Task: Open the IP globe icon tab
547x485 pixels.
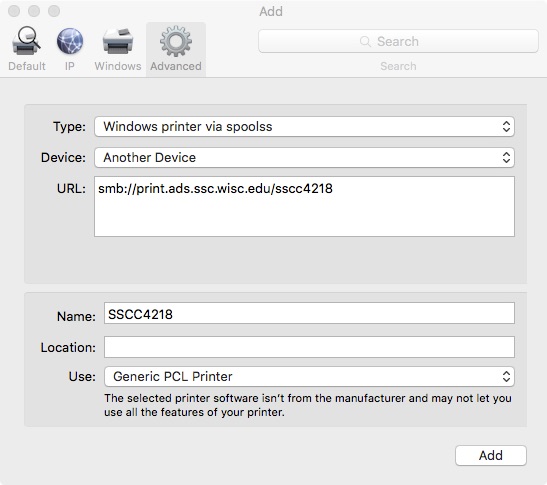Action: coord(70,41)
